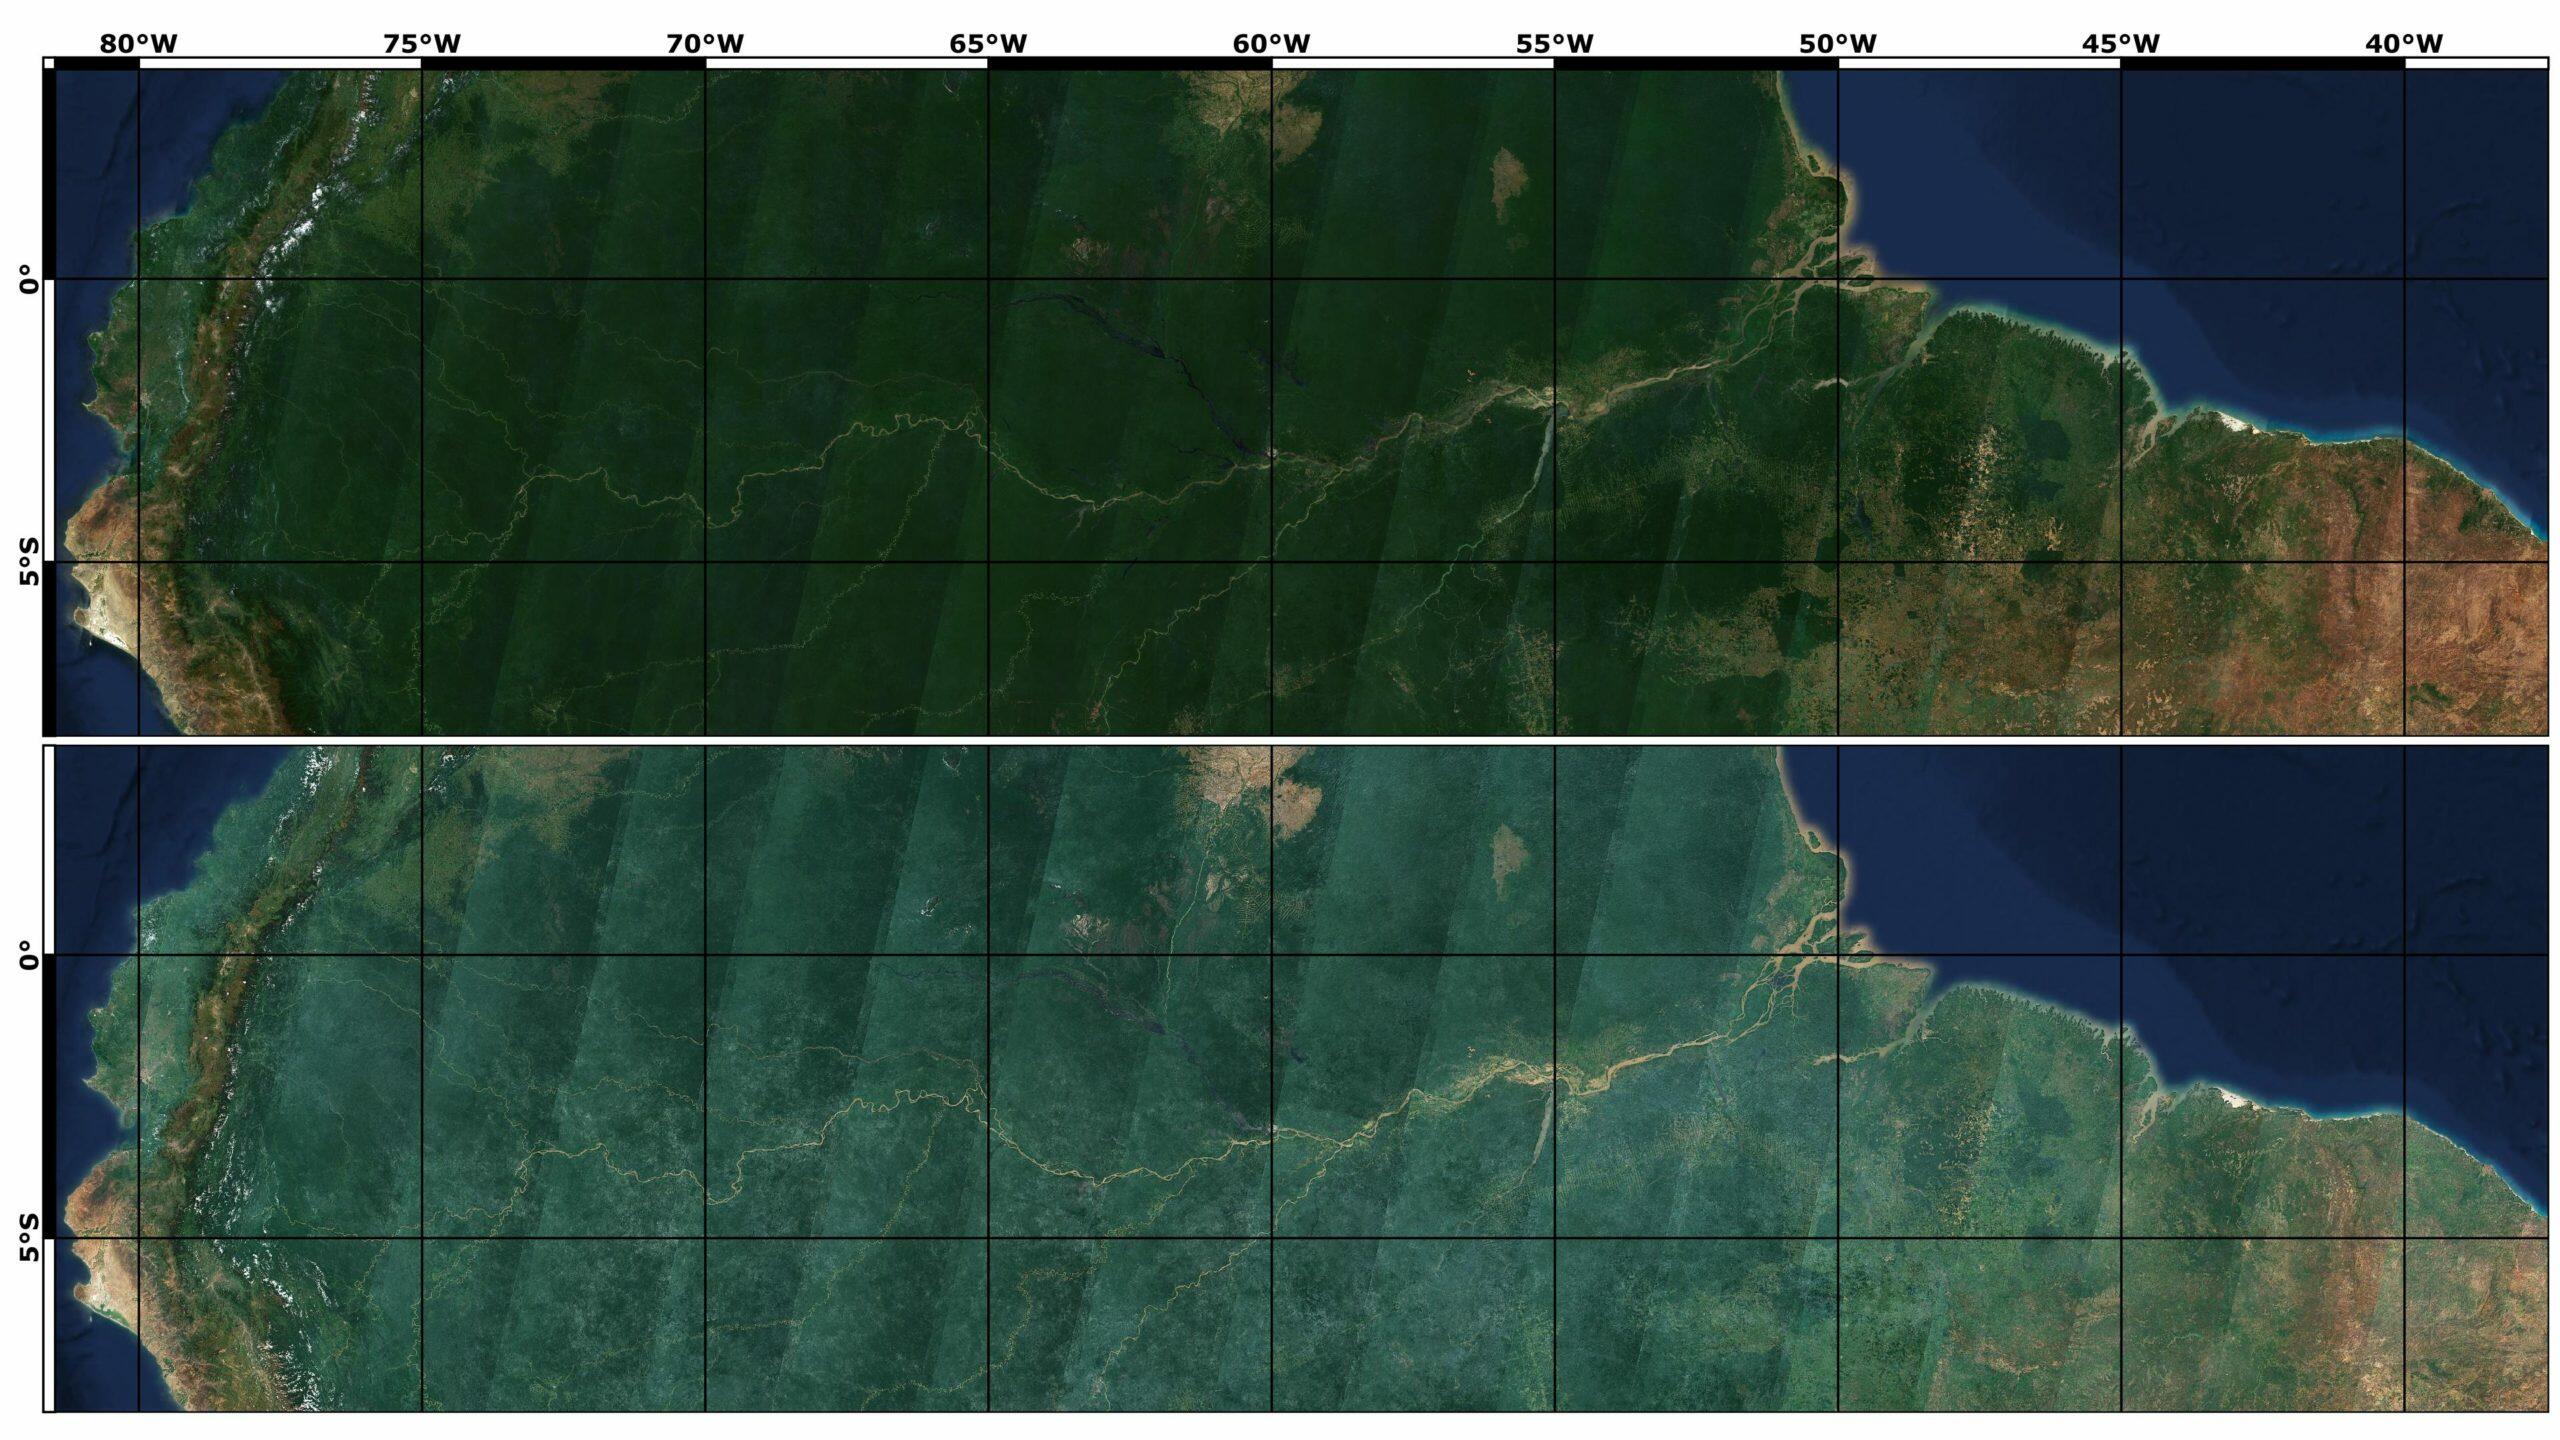Click the 75°W longitude label
The image size is (2560, 1440).
422,43
